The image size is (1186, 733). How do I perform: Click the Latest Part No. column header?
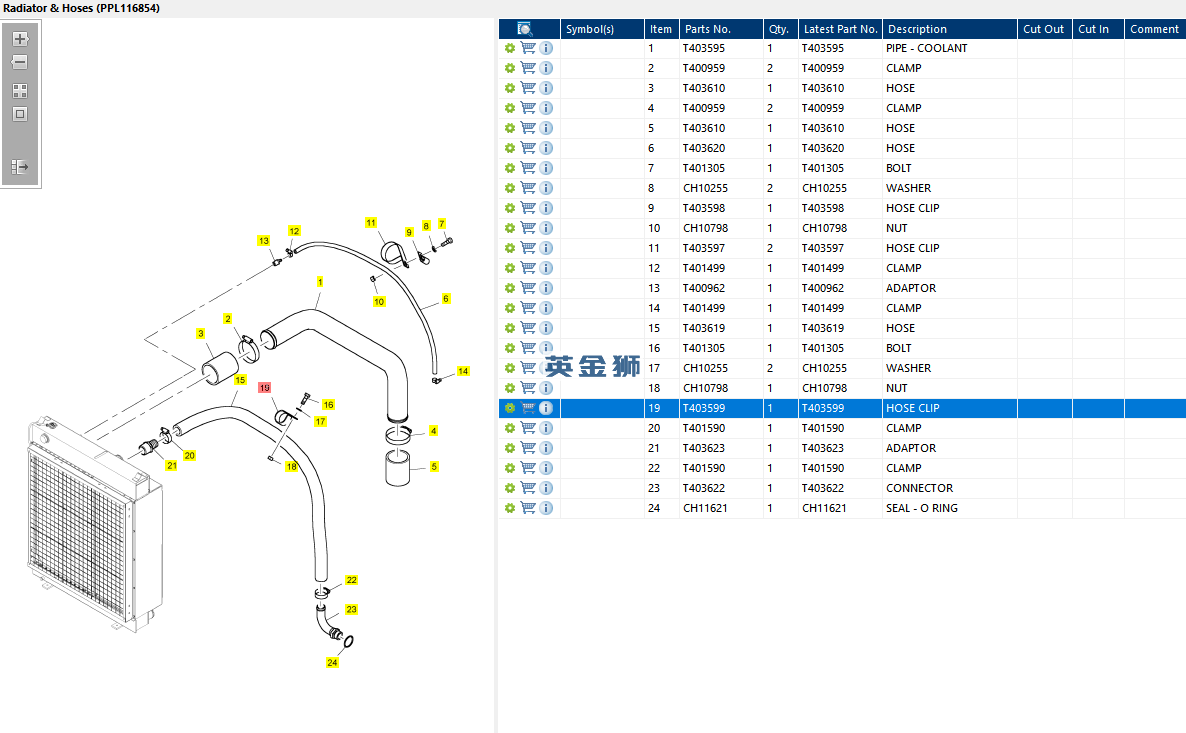click(x=840, y=29)
